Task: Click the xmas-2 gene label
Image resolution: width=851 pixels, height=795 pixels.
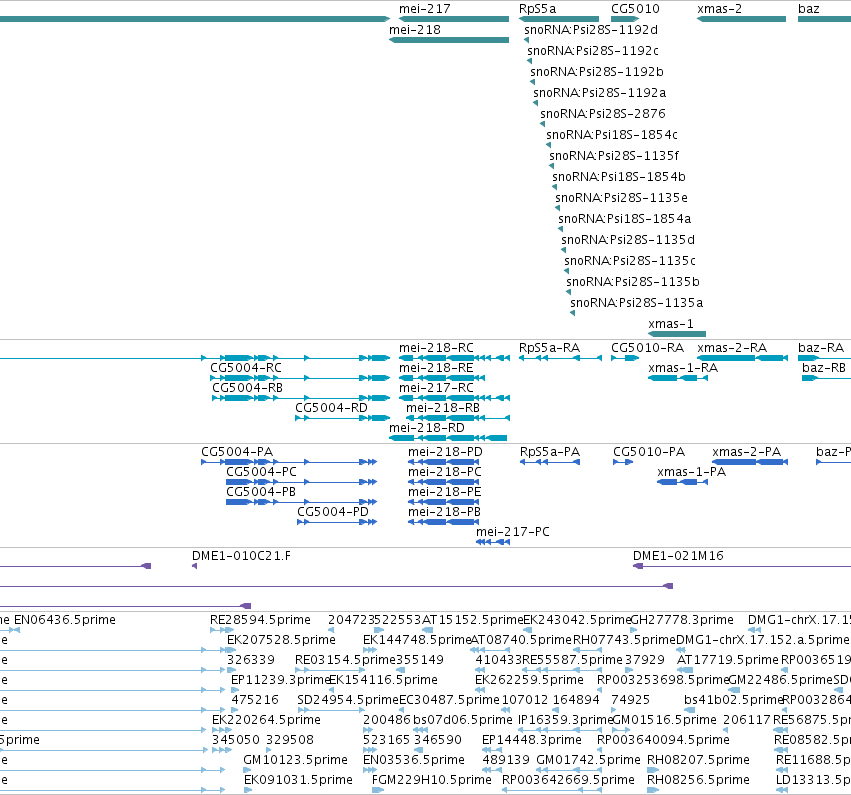Action: (719, 9)
